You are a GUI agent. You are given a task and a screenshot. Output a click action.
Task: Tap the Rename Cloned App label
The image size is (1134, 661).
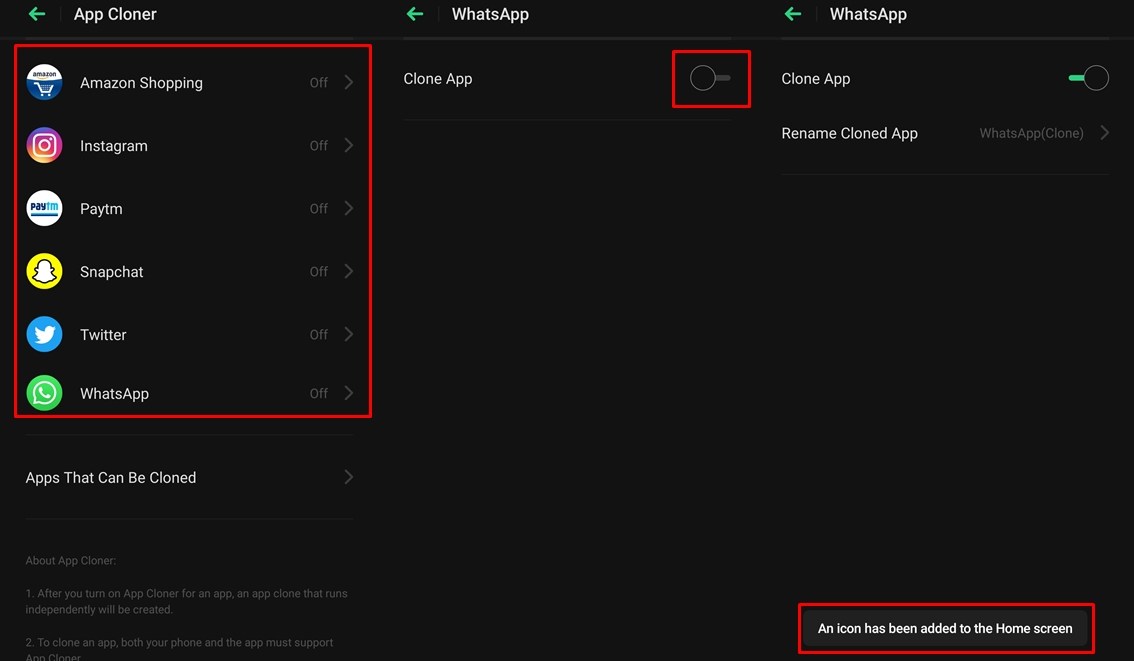[x=849, y=133]
